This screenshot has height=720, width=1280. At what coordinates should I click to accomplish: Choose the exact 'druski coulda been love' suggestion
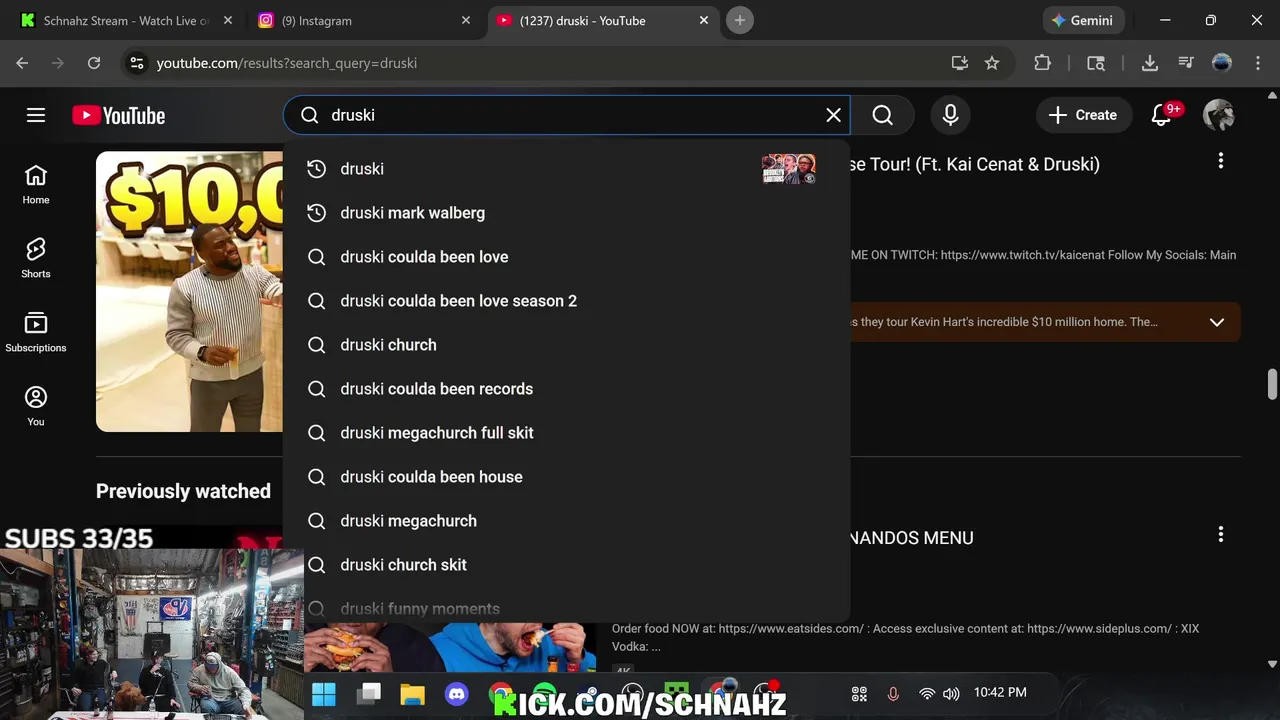tap(566, 257)
